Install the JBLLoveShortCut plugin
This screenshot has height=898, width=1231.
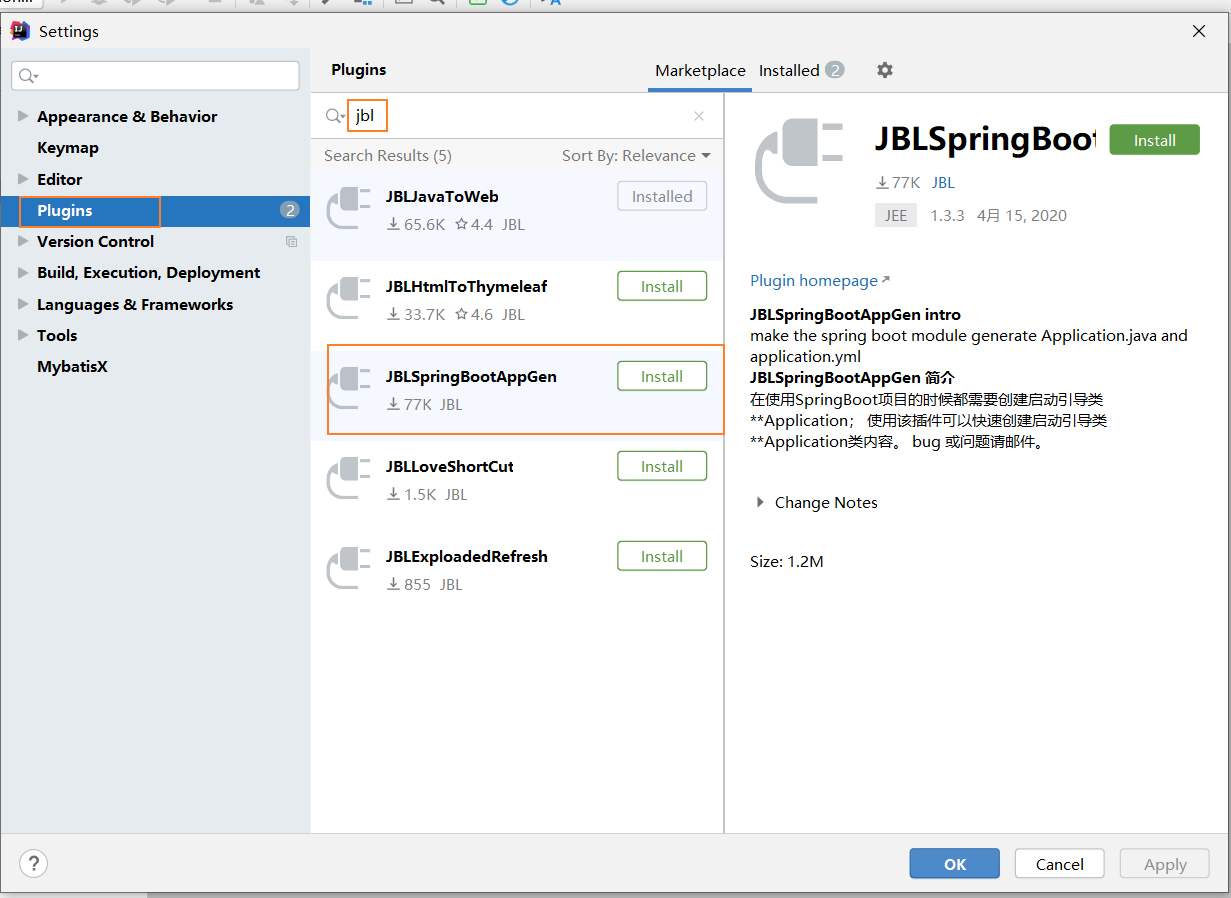[662, 466]
